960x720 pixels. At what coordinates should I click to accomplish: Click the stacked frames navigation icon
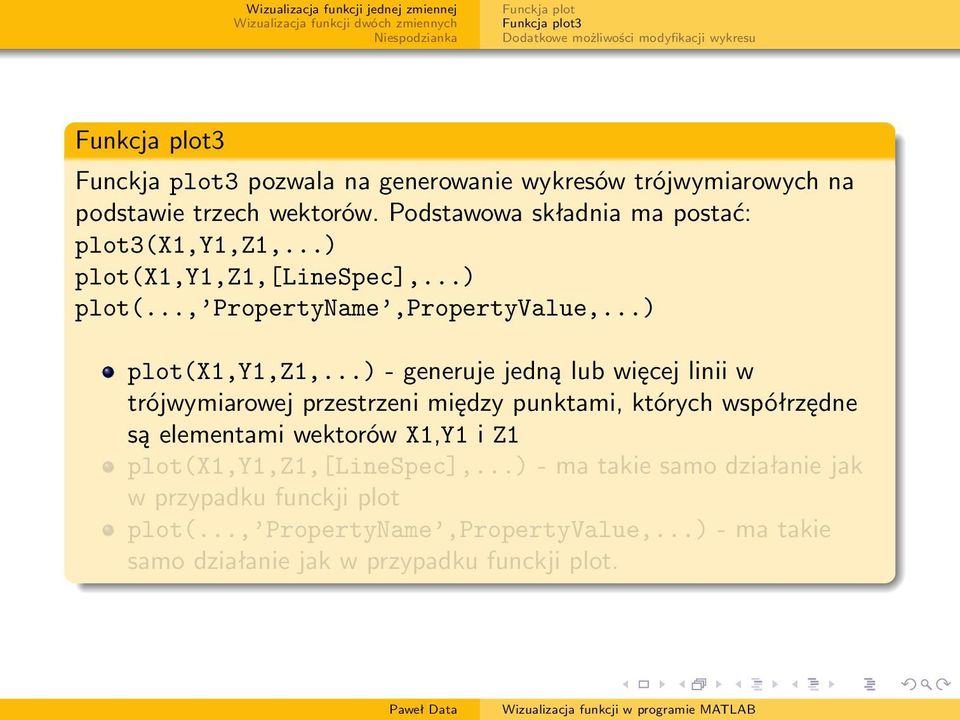(x=699, y=684)
